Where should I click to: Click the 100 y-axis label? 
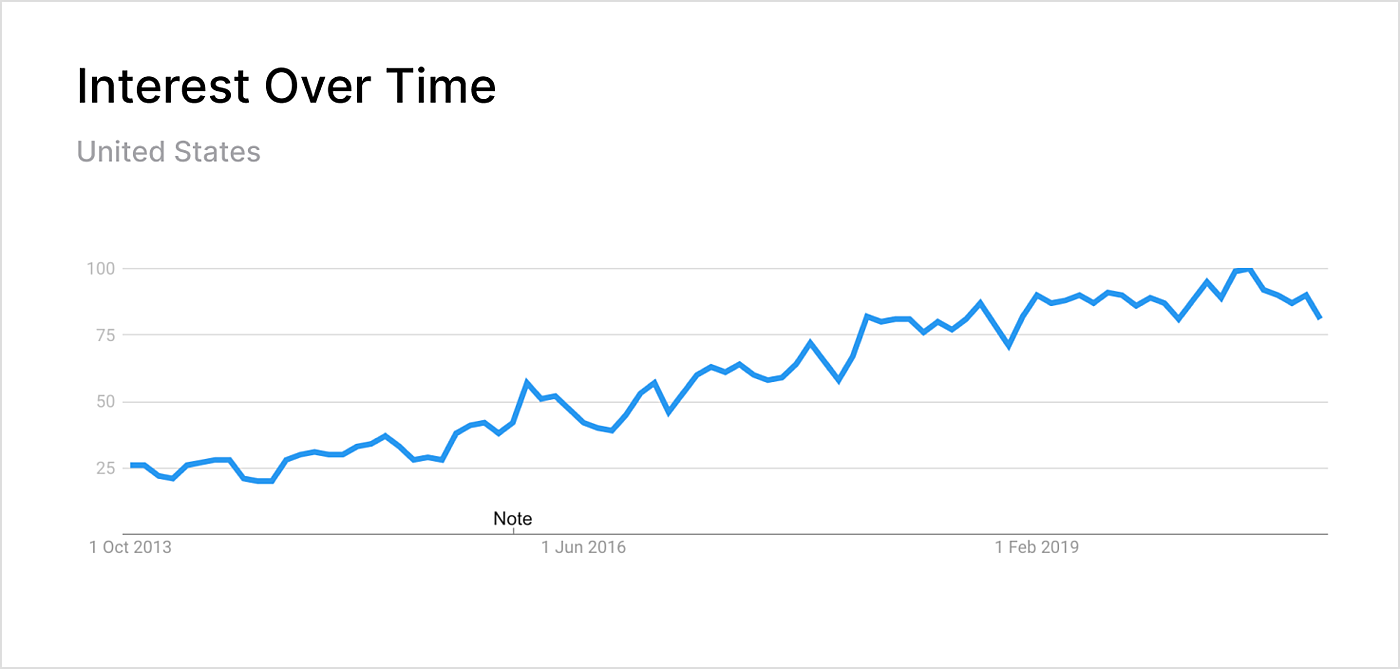tap(101, 269)
